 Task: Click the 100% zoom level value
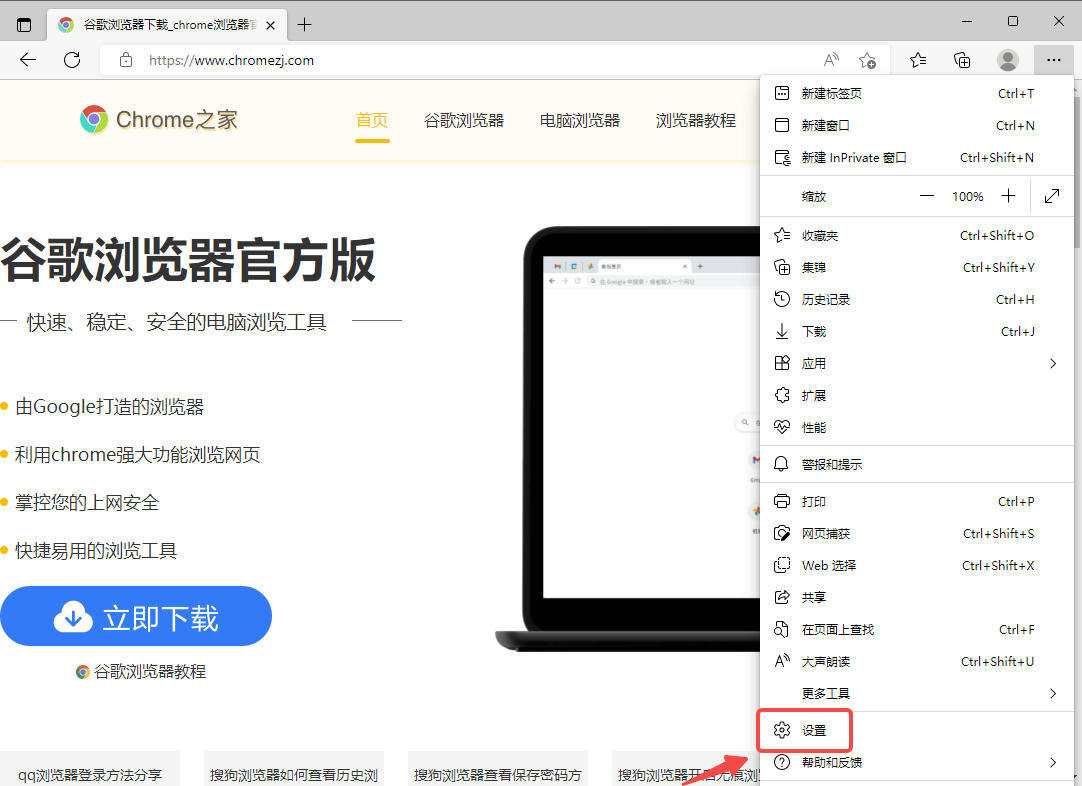coord(967,197)
